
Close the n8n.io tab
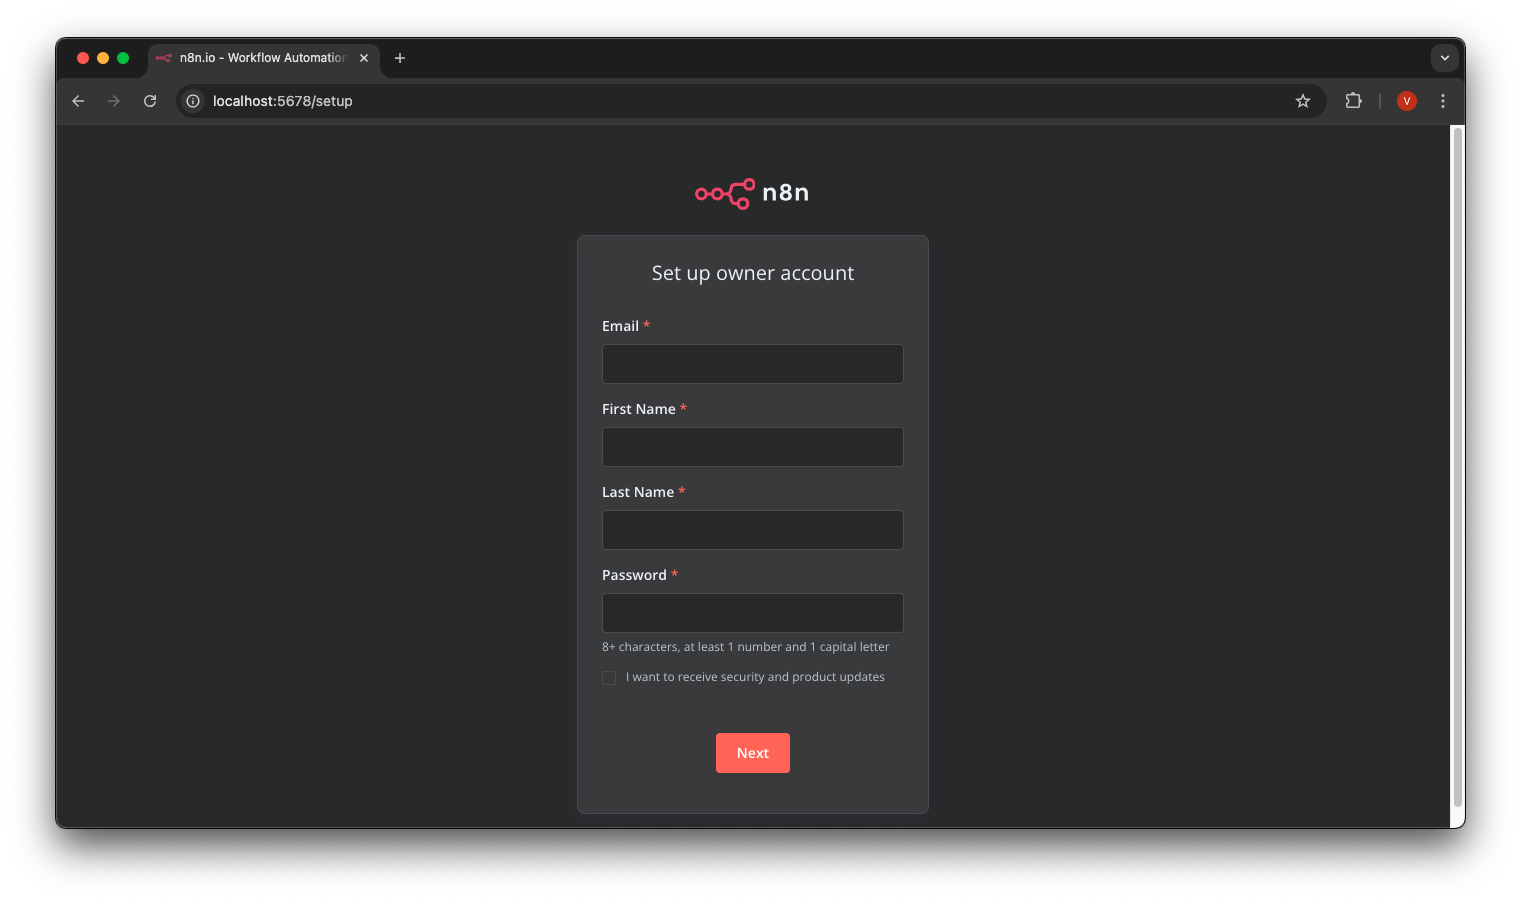[364, 58]
